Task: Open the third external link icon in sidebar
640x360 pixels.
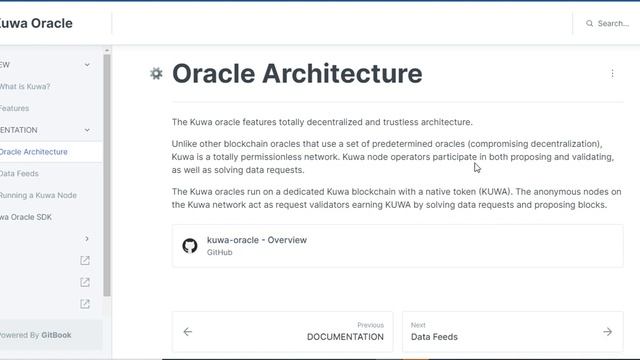Action: pyautogui.click(x=85, y=304)
